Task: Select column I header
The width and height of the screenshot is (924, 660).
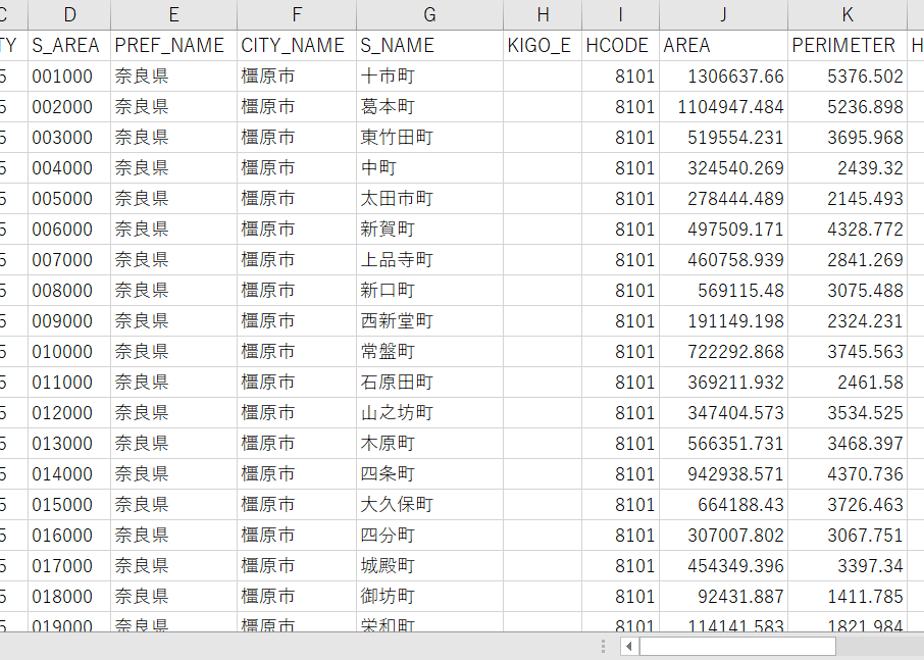Action: (621, 14)
